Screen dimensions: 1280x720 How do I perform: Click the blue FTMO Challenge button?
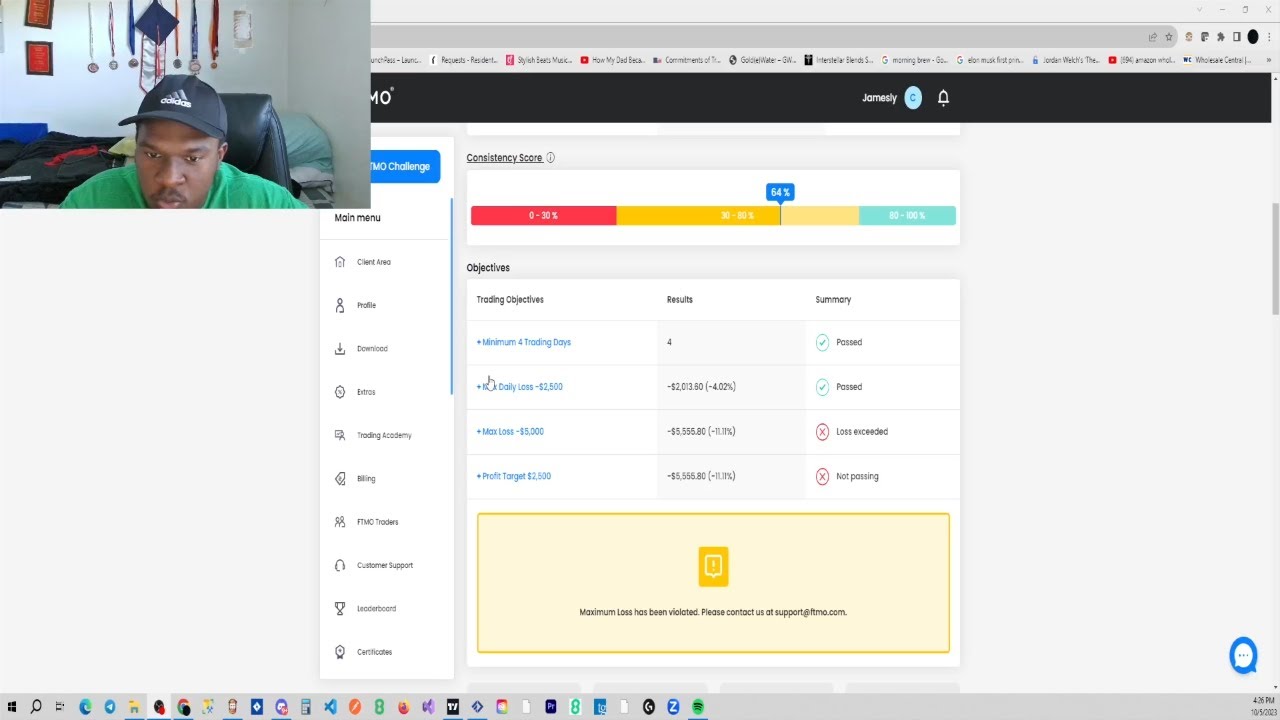[x=405, y=166]
